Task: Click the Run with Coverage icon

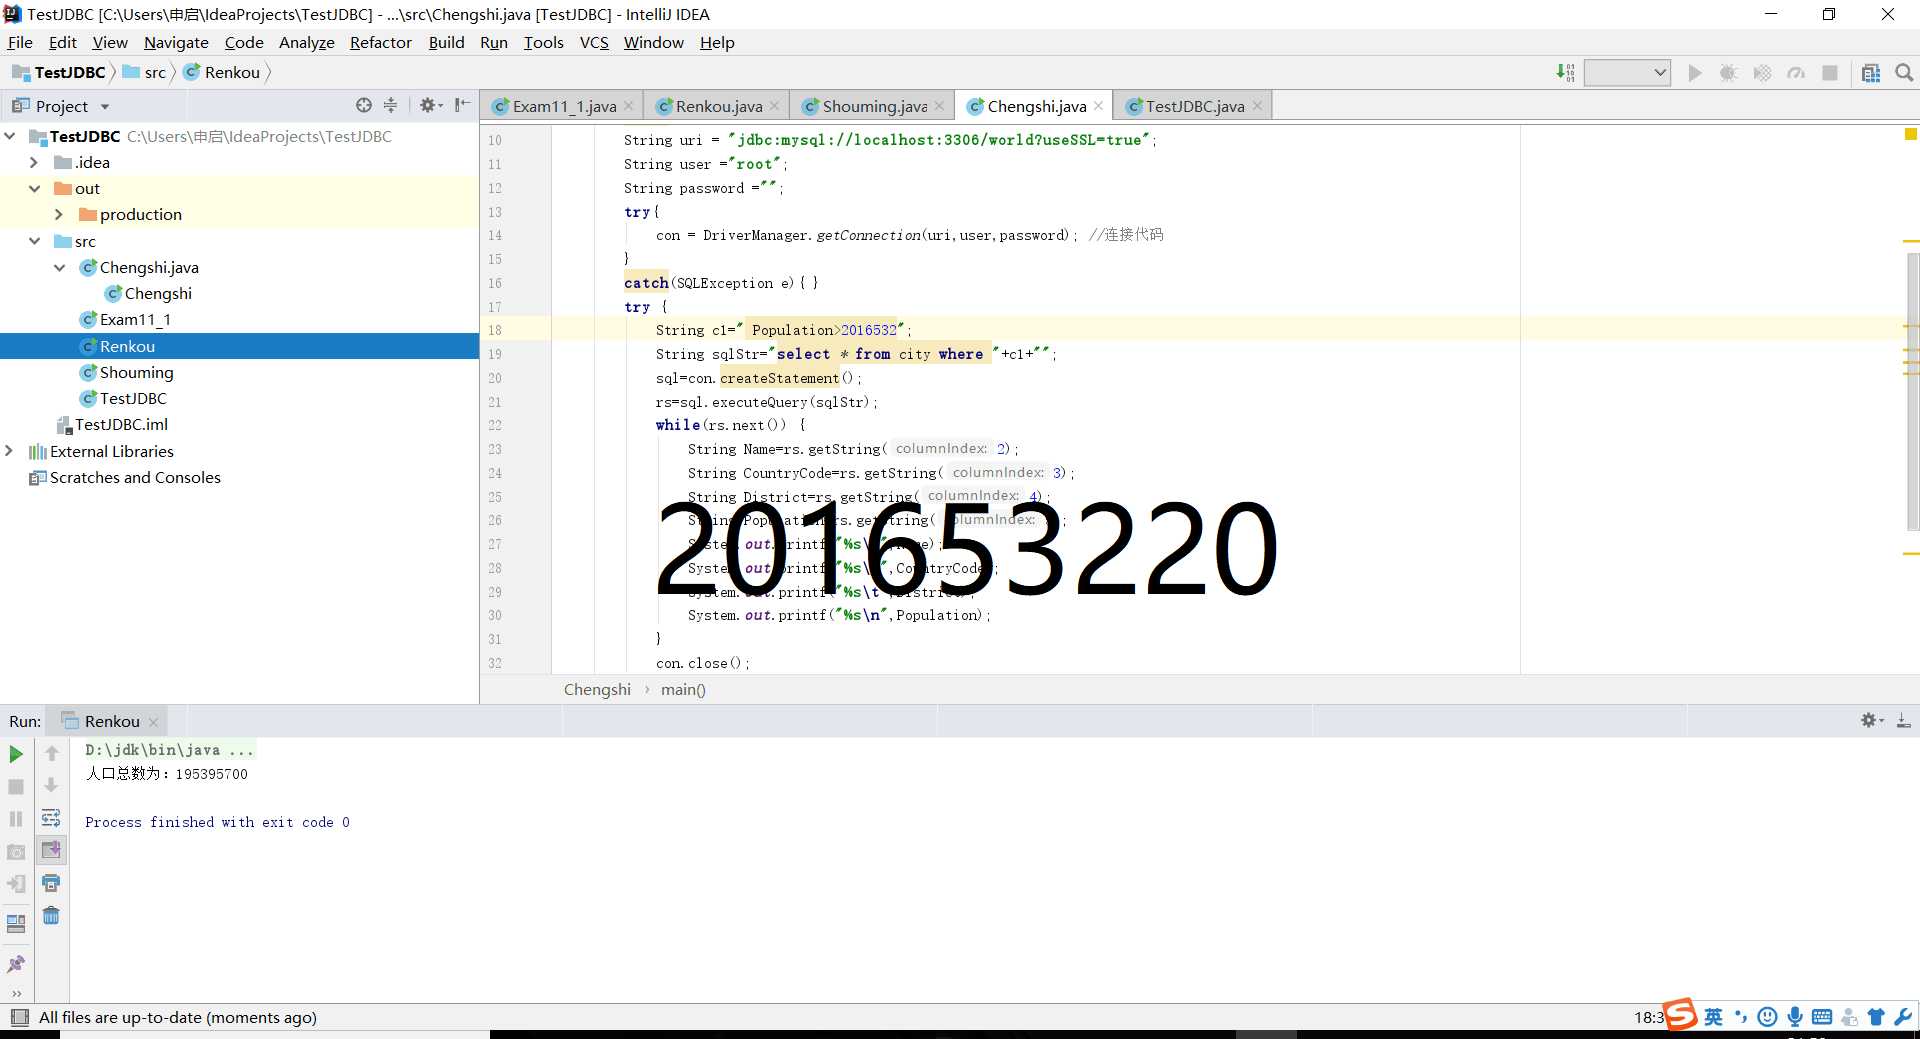Action: point(1762,73)
